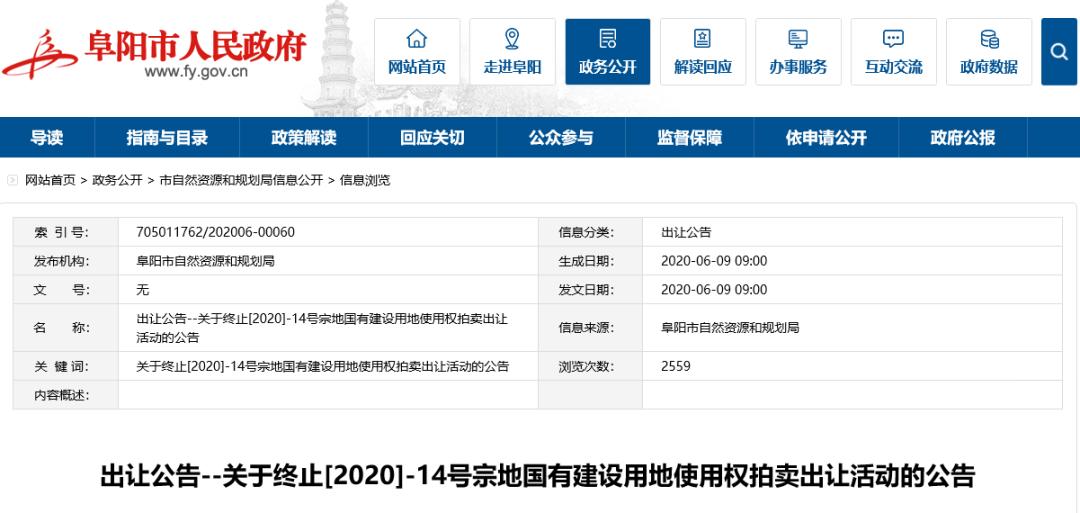Click the 出让公告 category value
This screenshot has height=513, width=1080.
[x=685, y=232]
